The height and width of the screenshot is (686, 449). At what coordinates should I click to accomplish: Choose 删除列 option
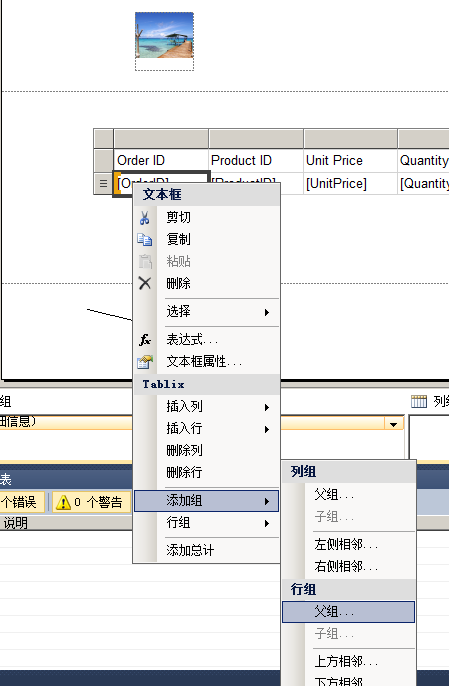(x=207, y=450)
